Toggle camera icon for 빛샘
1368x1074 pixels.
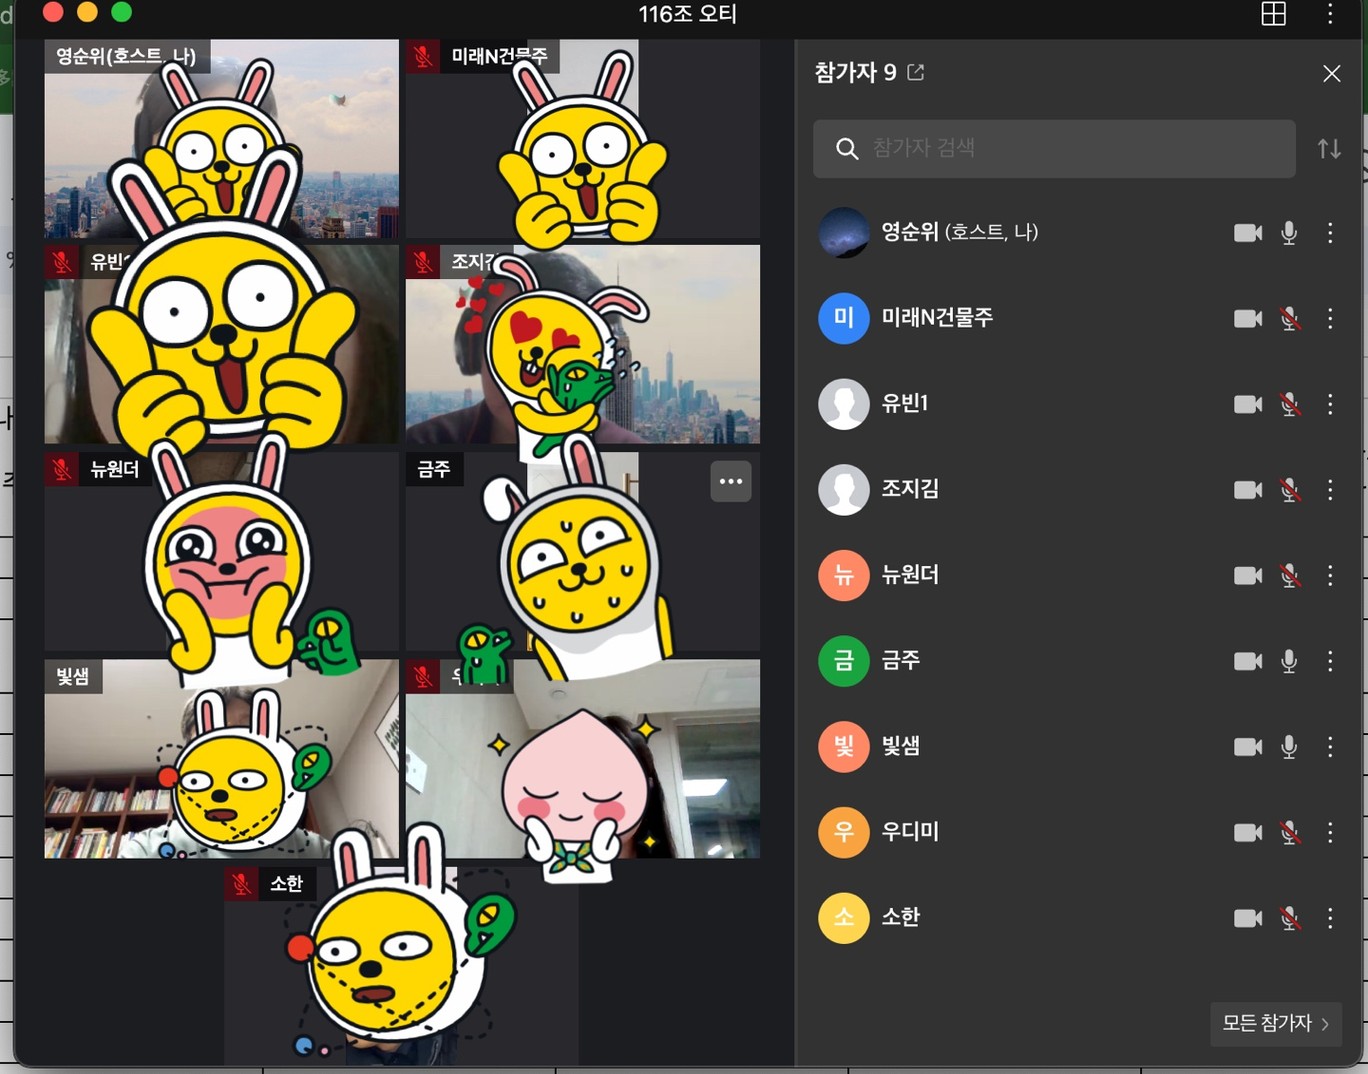(x=1247, y=747)
